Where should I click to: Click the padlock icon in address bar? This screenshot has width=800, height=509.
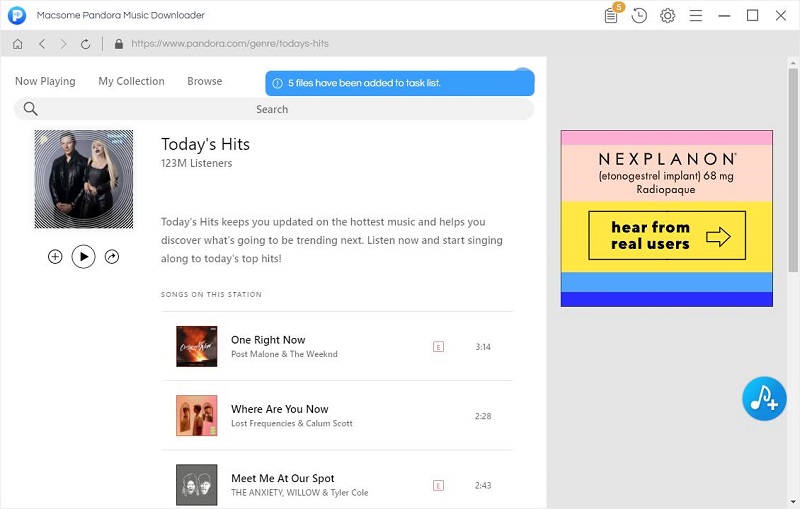(x=119, y=44)
